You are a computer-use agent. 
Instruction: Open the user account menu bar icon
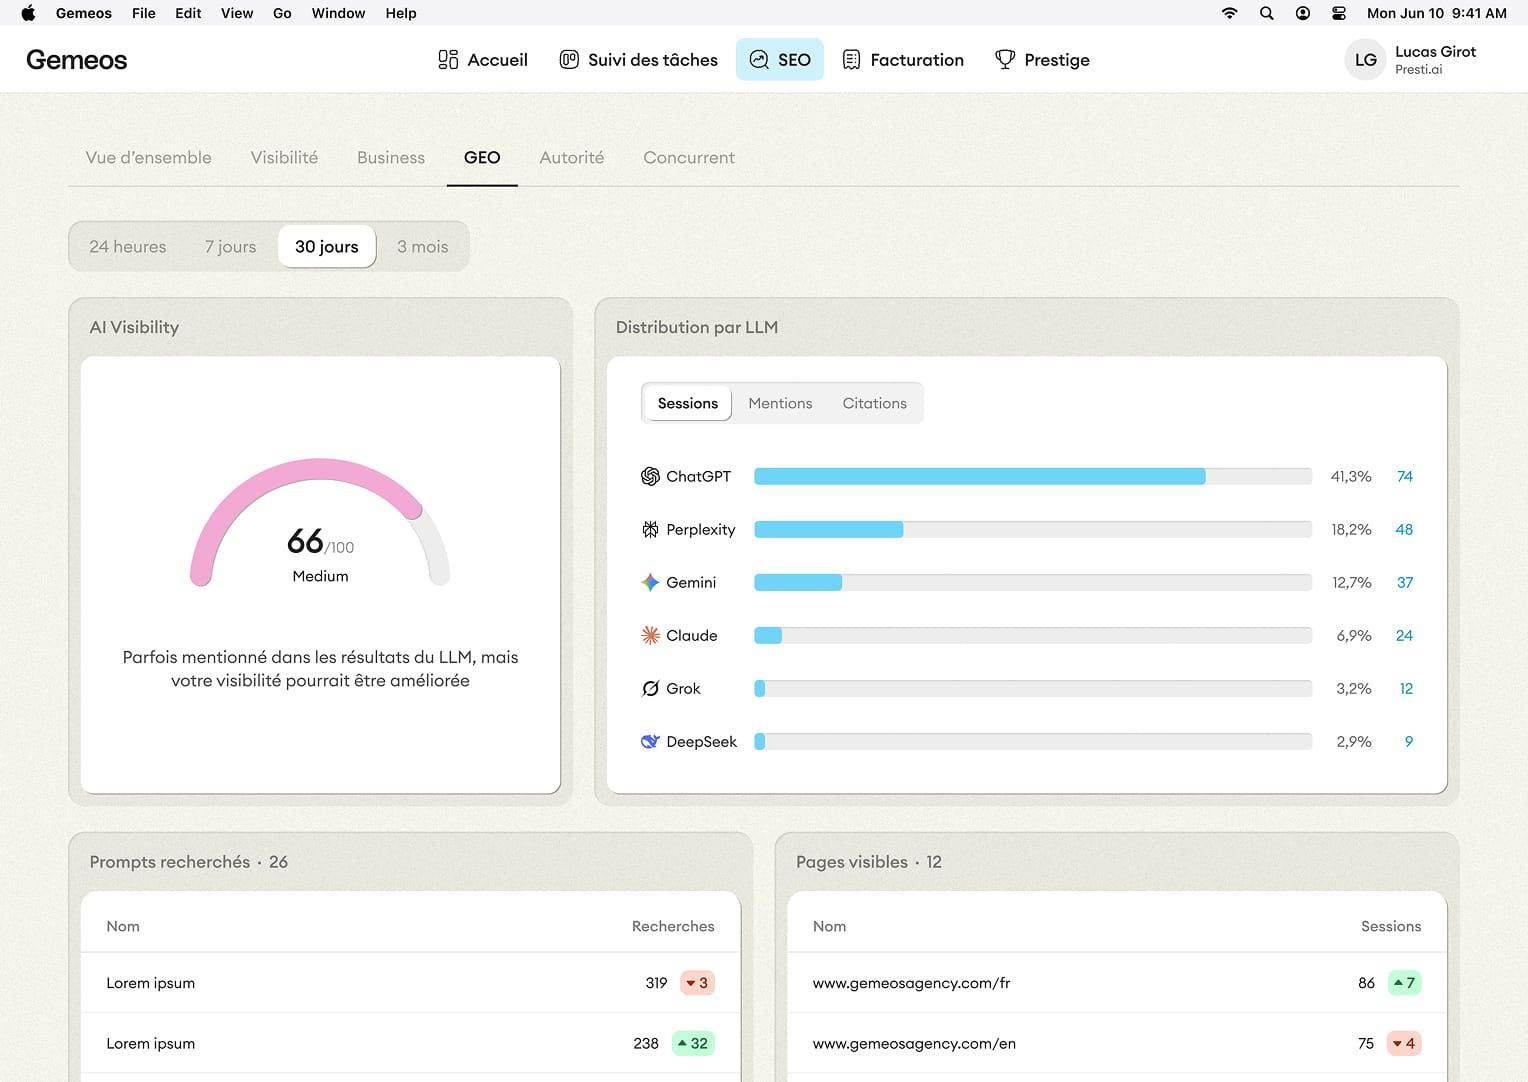point(1303,13)
